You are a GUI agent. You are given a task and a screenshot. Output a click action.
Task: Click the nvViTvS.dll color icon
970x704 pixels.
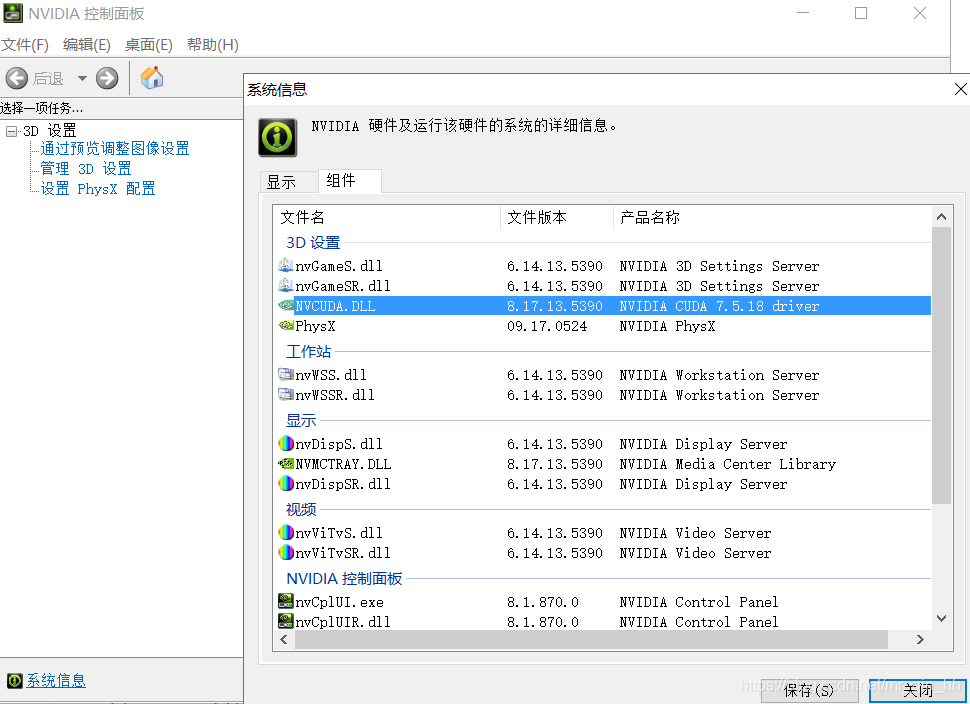(x=286, y=533)
